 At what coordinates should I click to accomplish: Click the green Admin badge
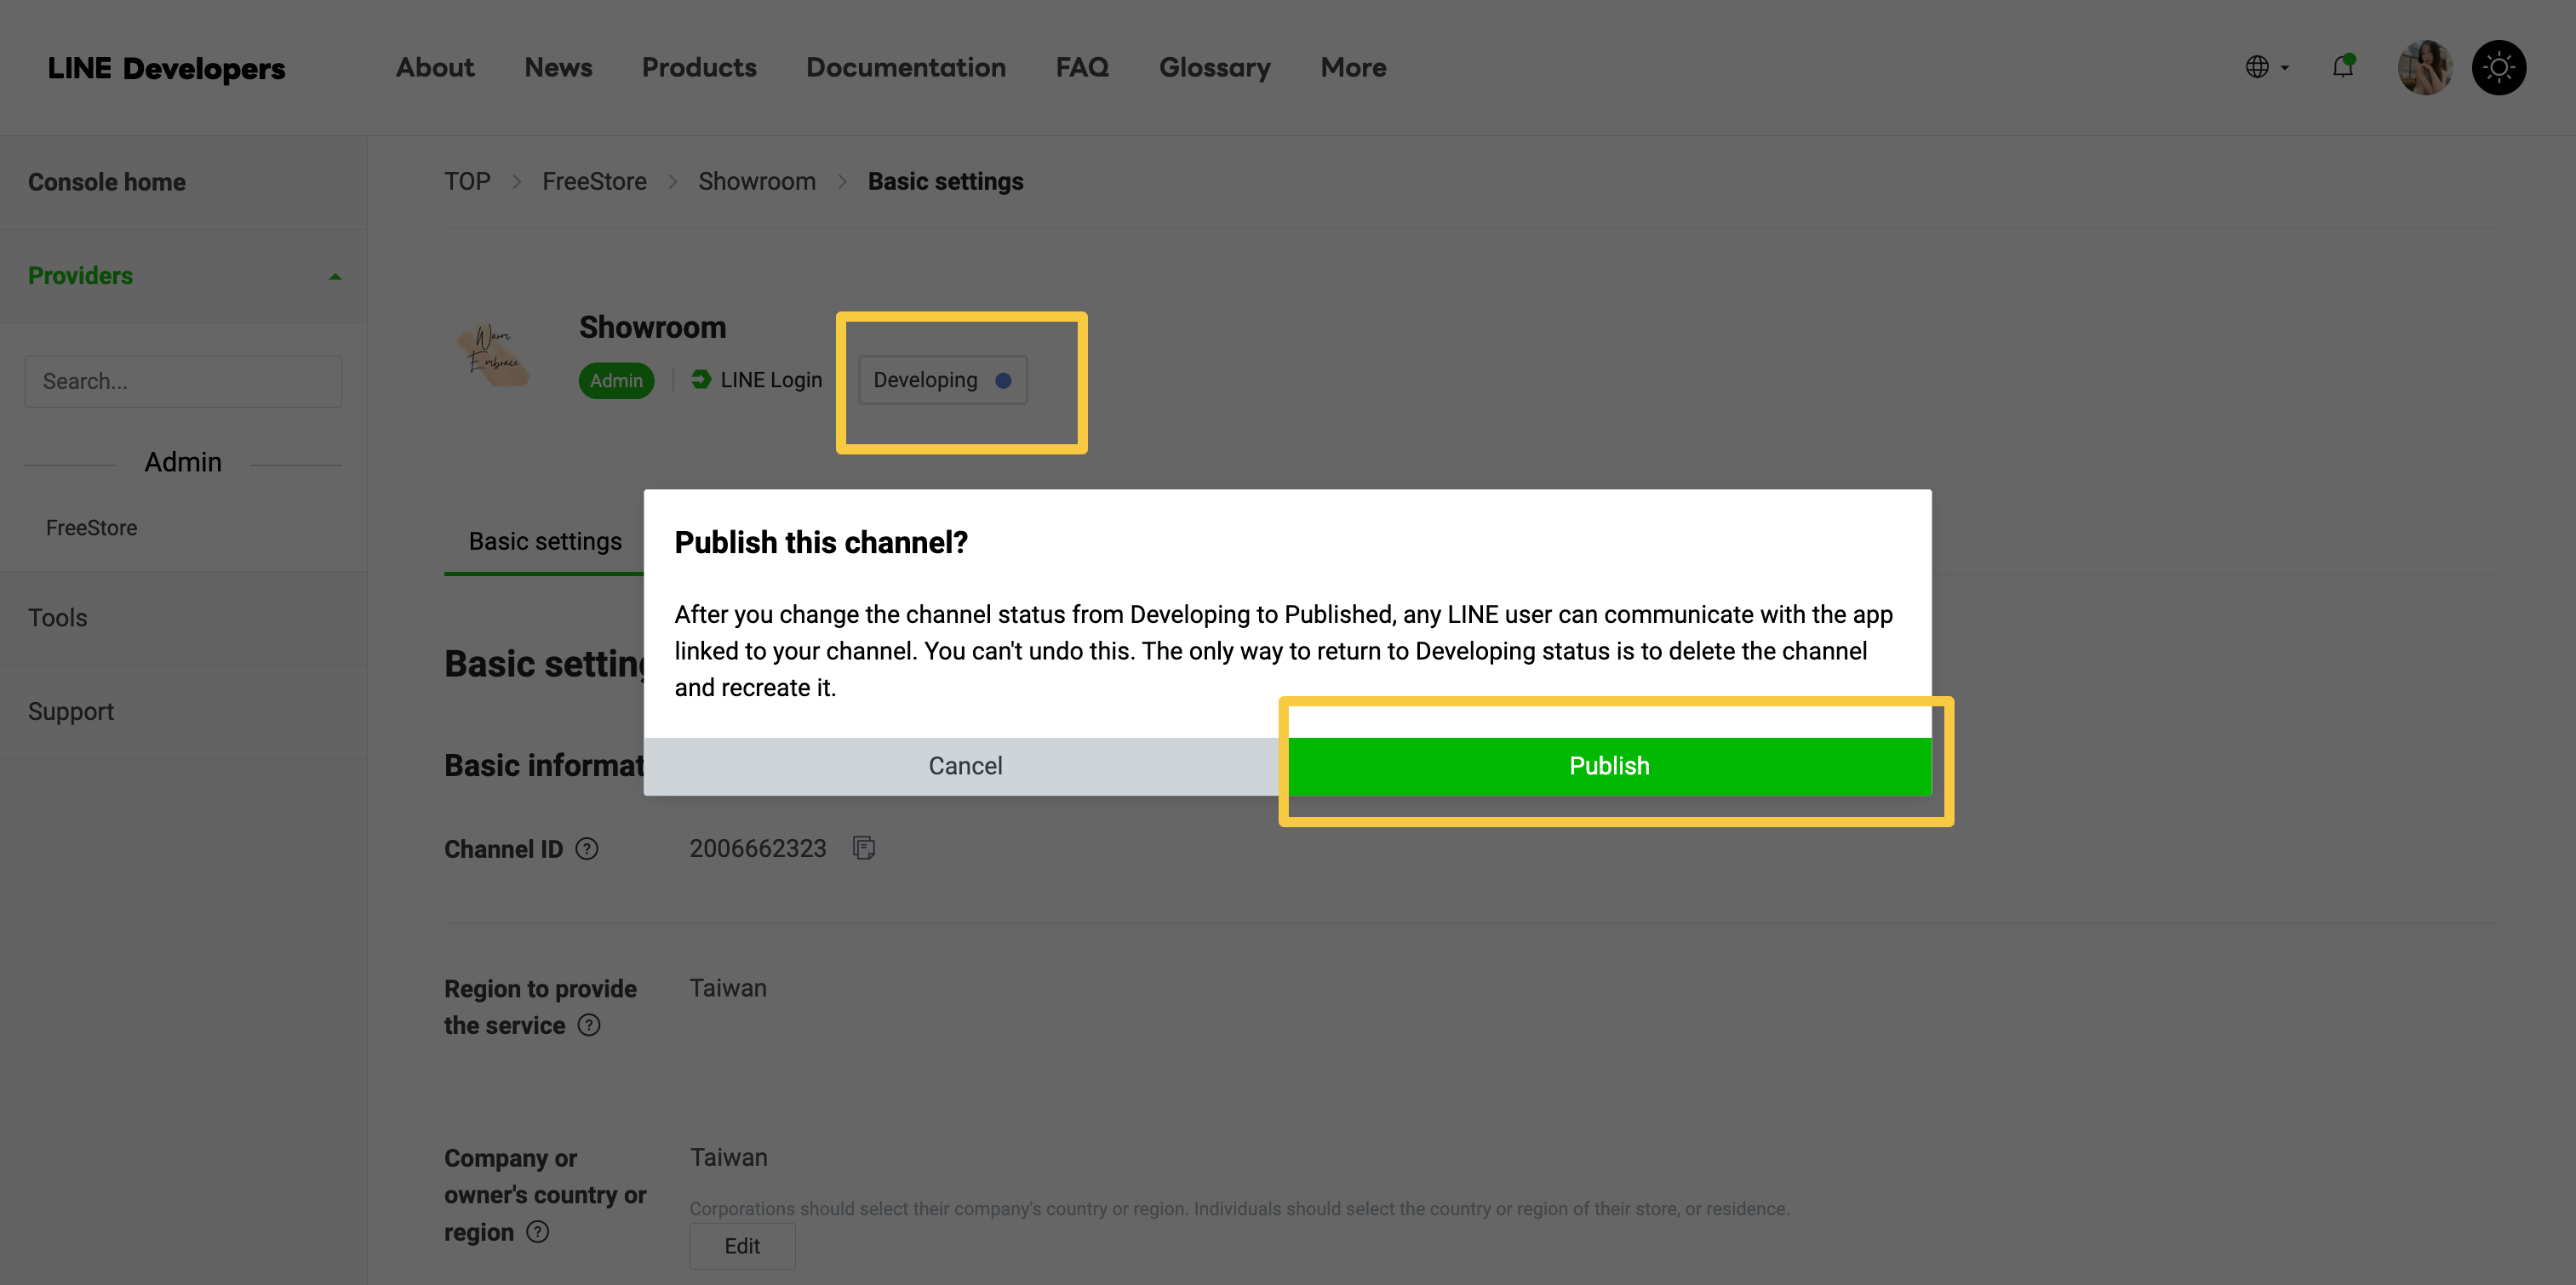tap(616, 380)
